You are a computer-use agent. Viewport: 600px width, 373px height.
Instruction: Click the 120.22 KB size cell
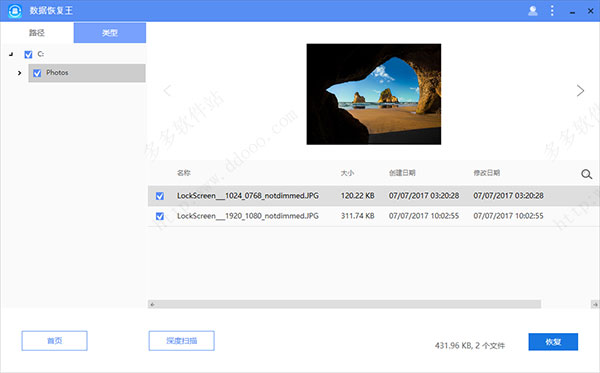pos(357,196)
